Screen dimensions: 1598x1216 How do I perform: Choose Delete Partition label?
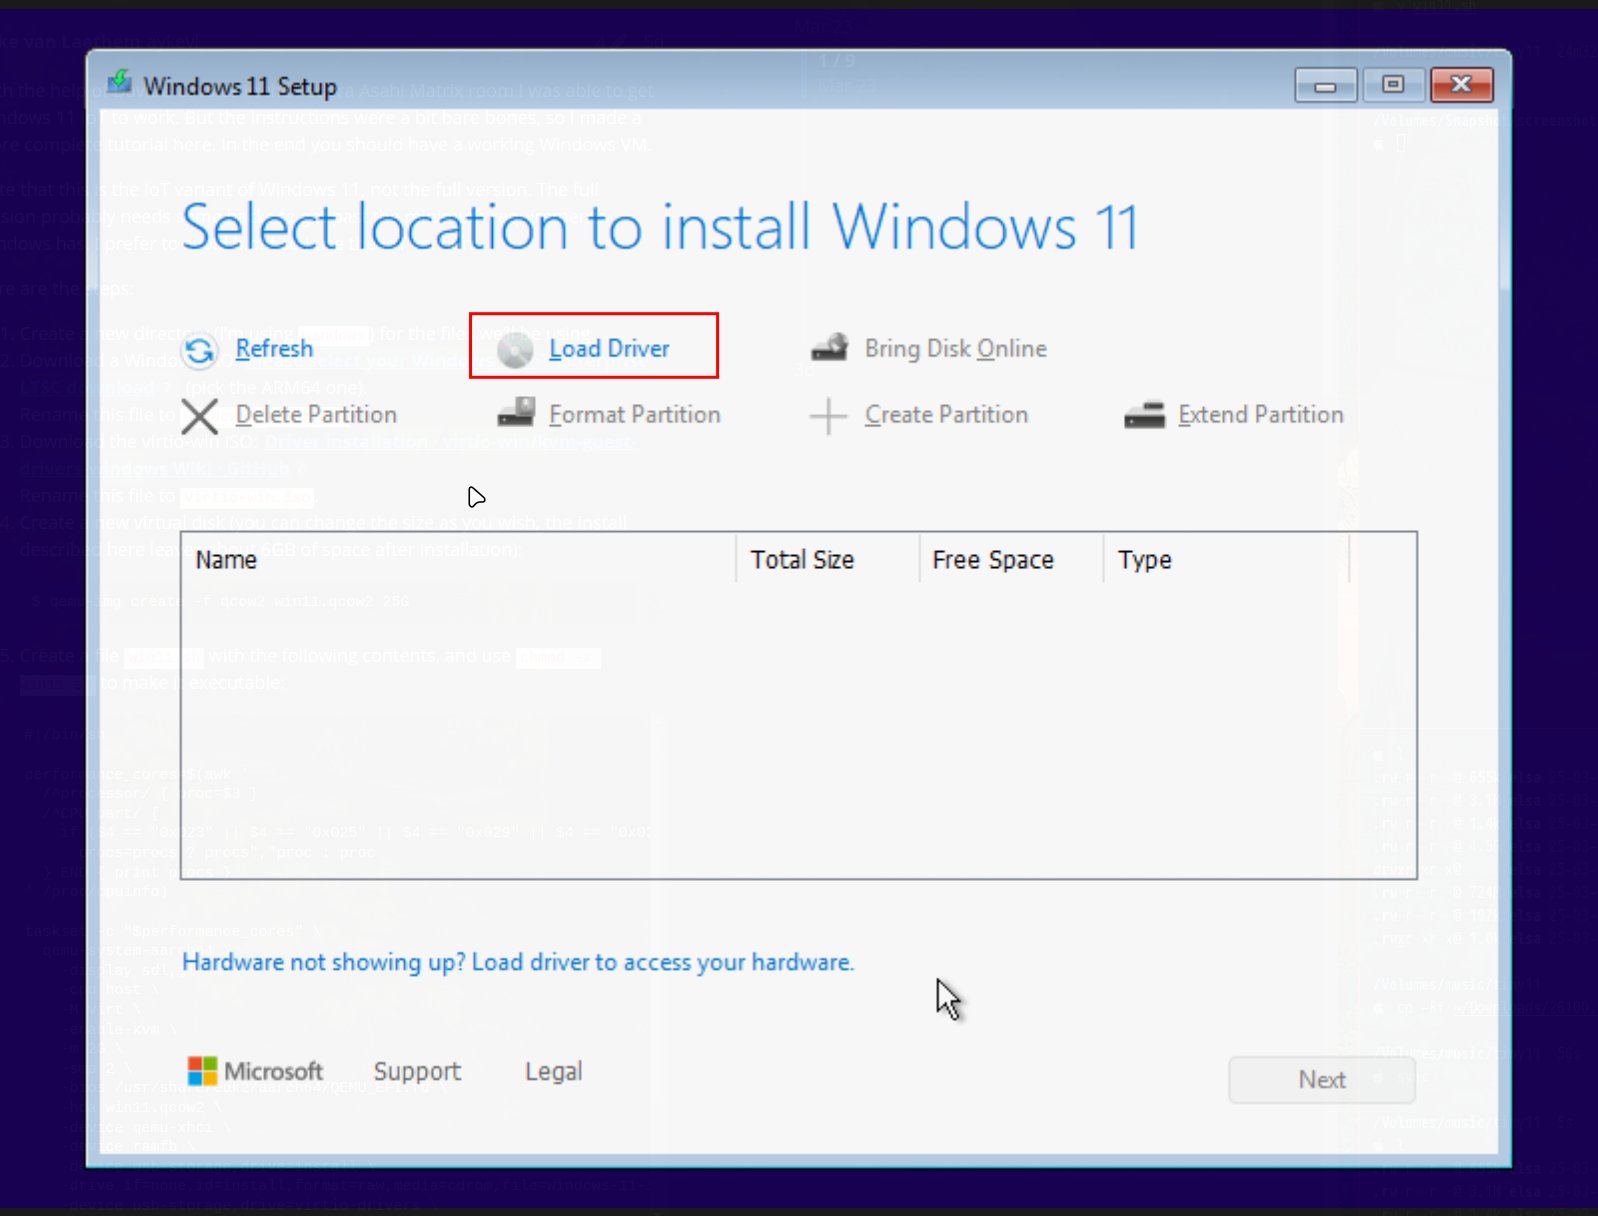(x=316, y=415)
